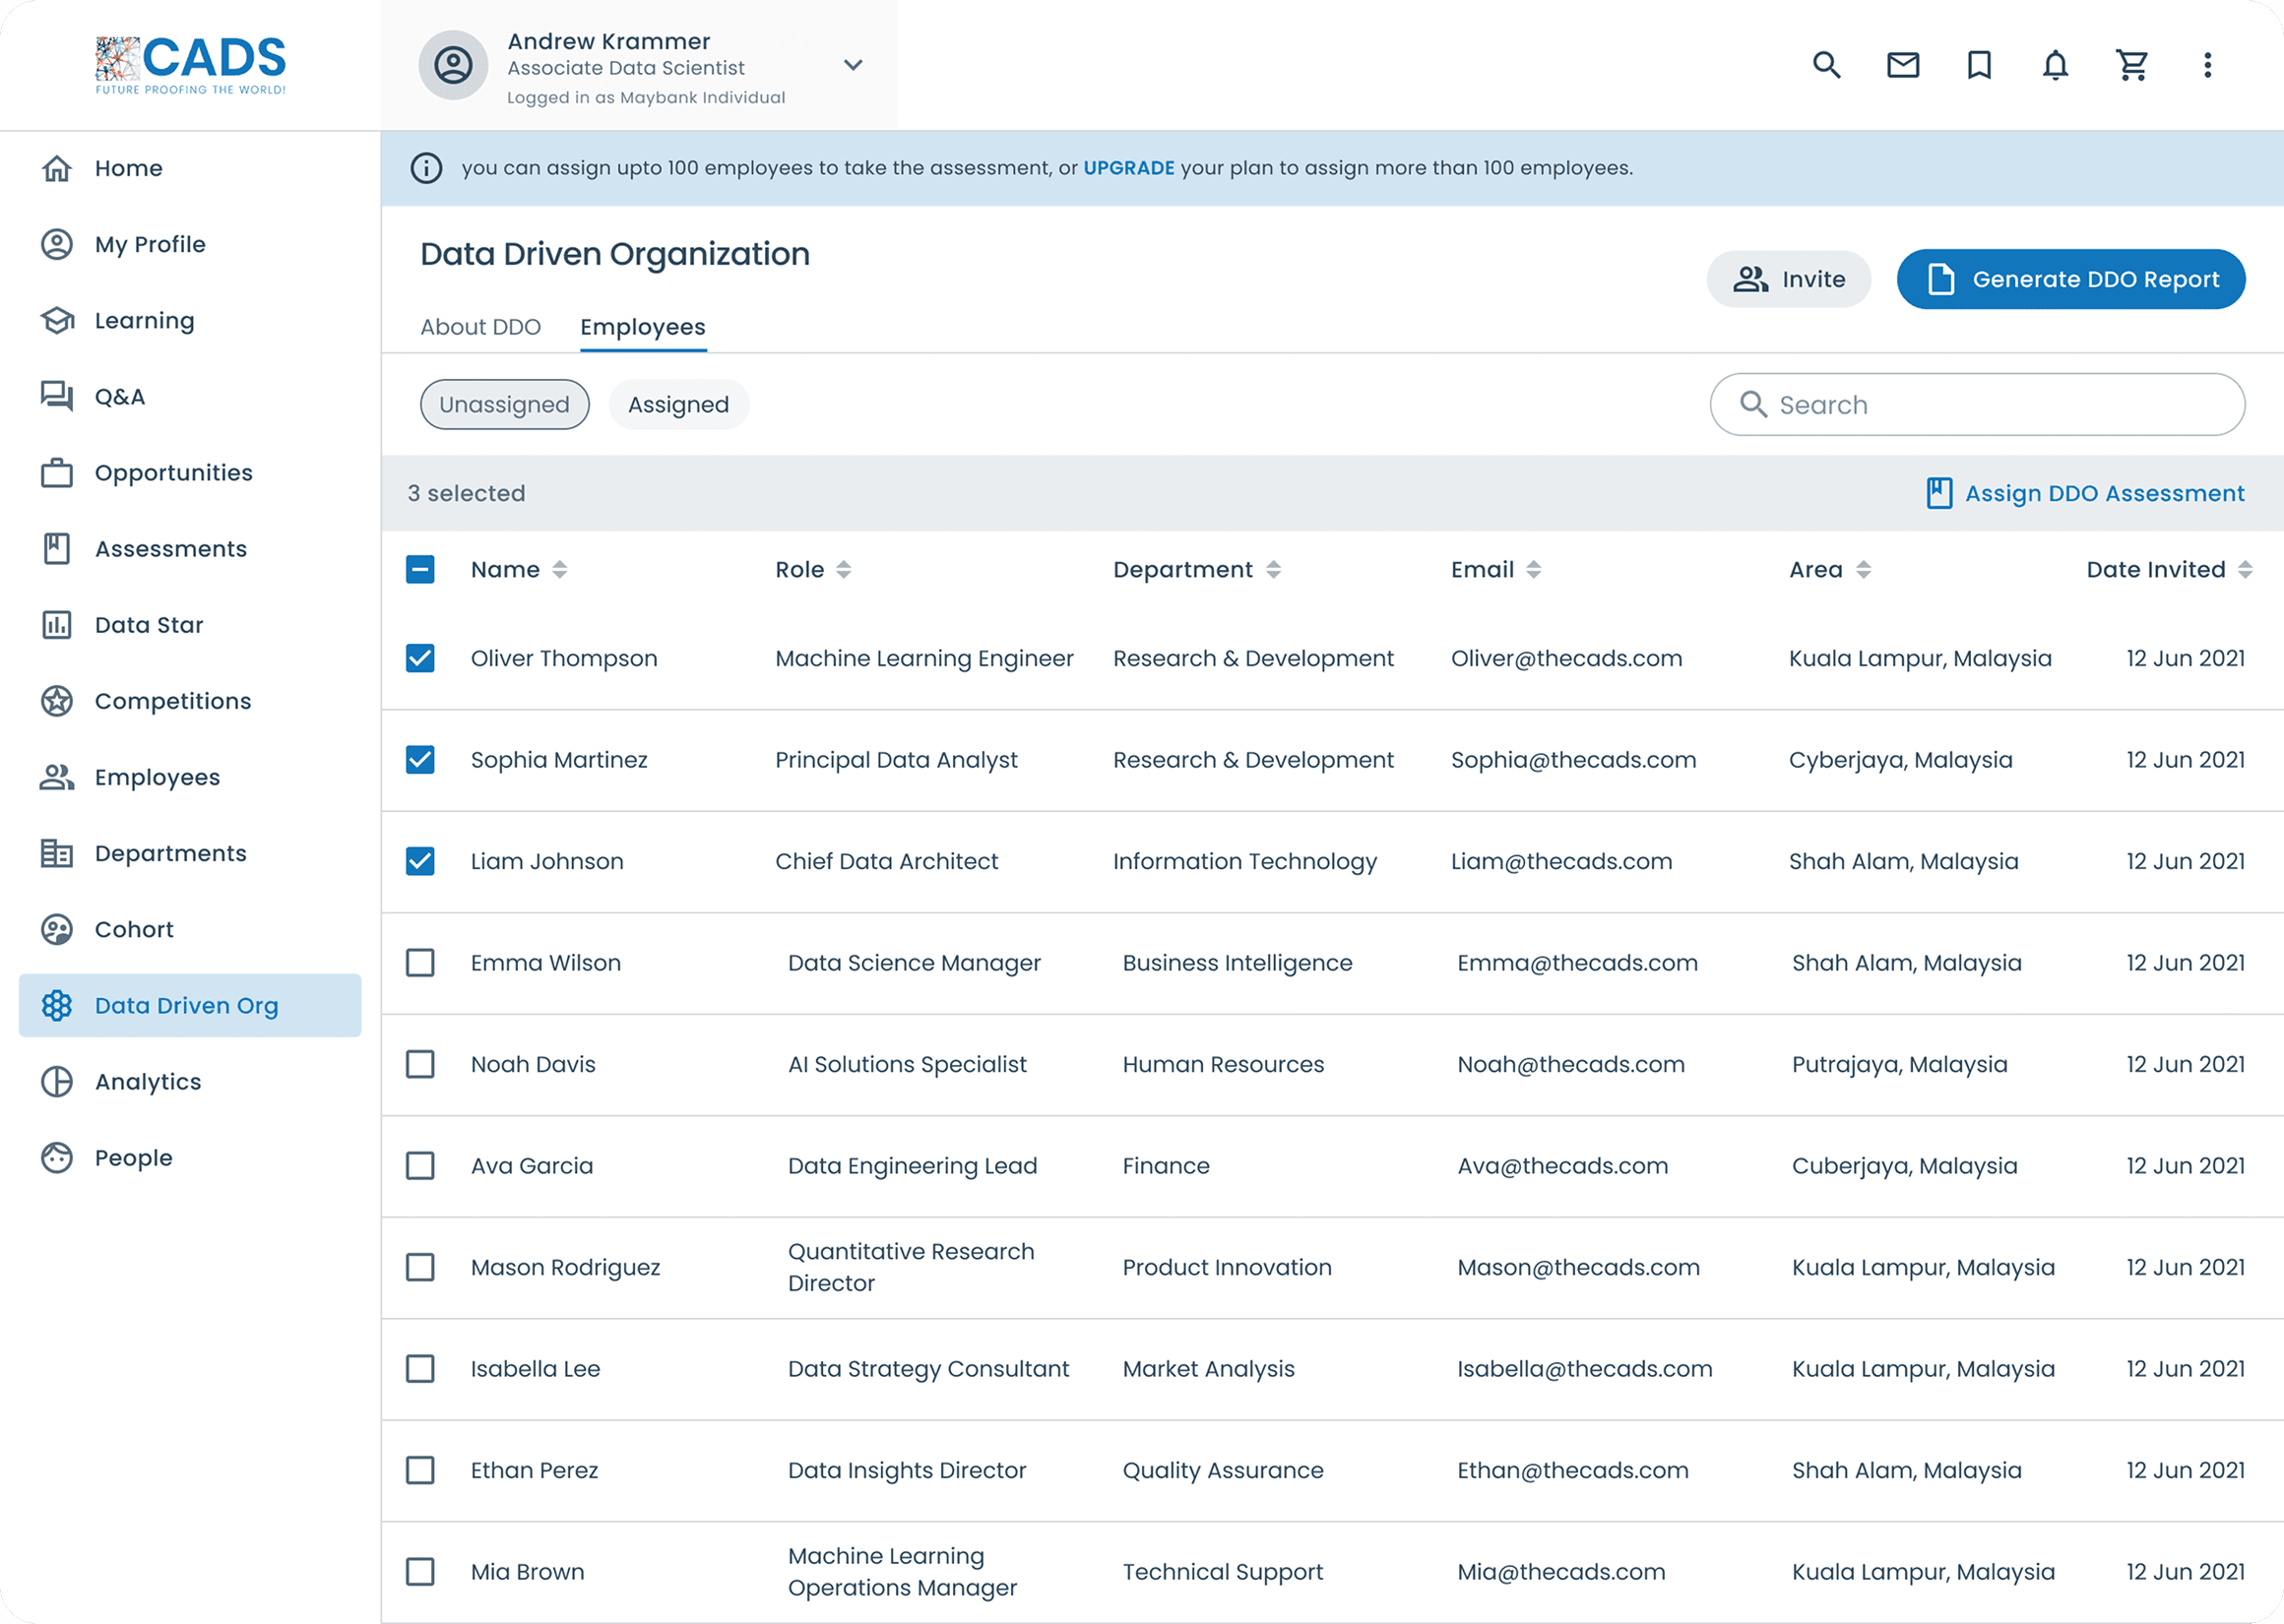Open Data Star in the sidebar
The width and height of the screenshot is (2284, 1624).
148,625
